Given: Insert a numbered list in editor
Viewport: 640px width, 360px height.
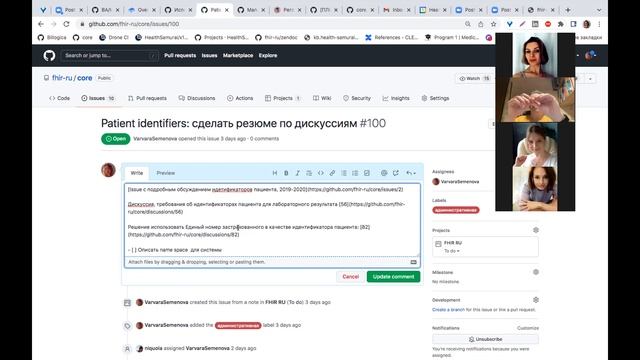Looking at the screenshot, I should click(355, 173).
